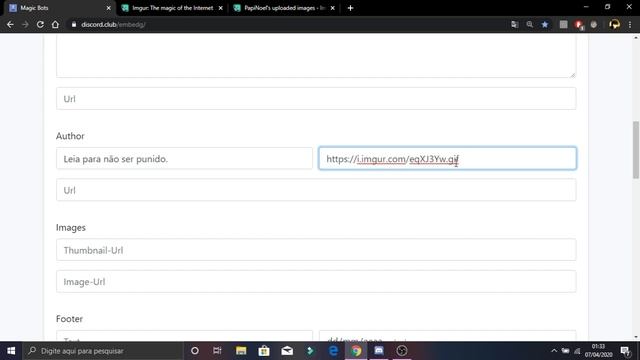
Task: Click the 'Images' section label
Action: click(71, 227)
